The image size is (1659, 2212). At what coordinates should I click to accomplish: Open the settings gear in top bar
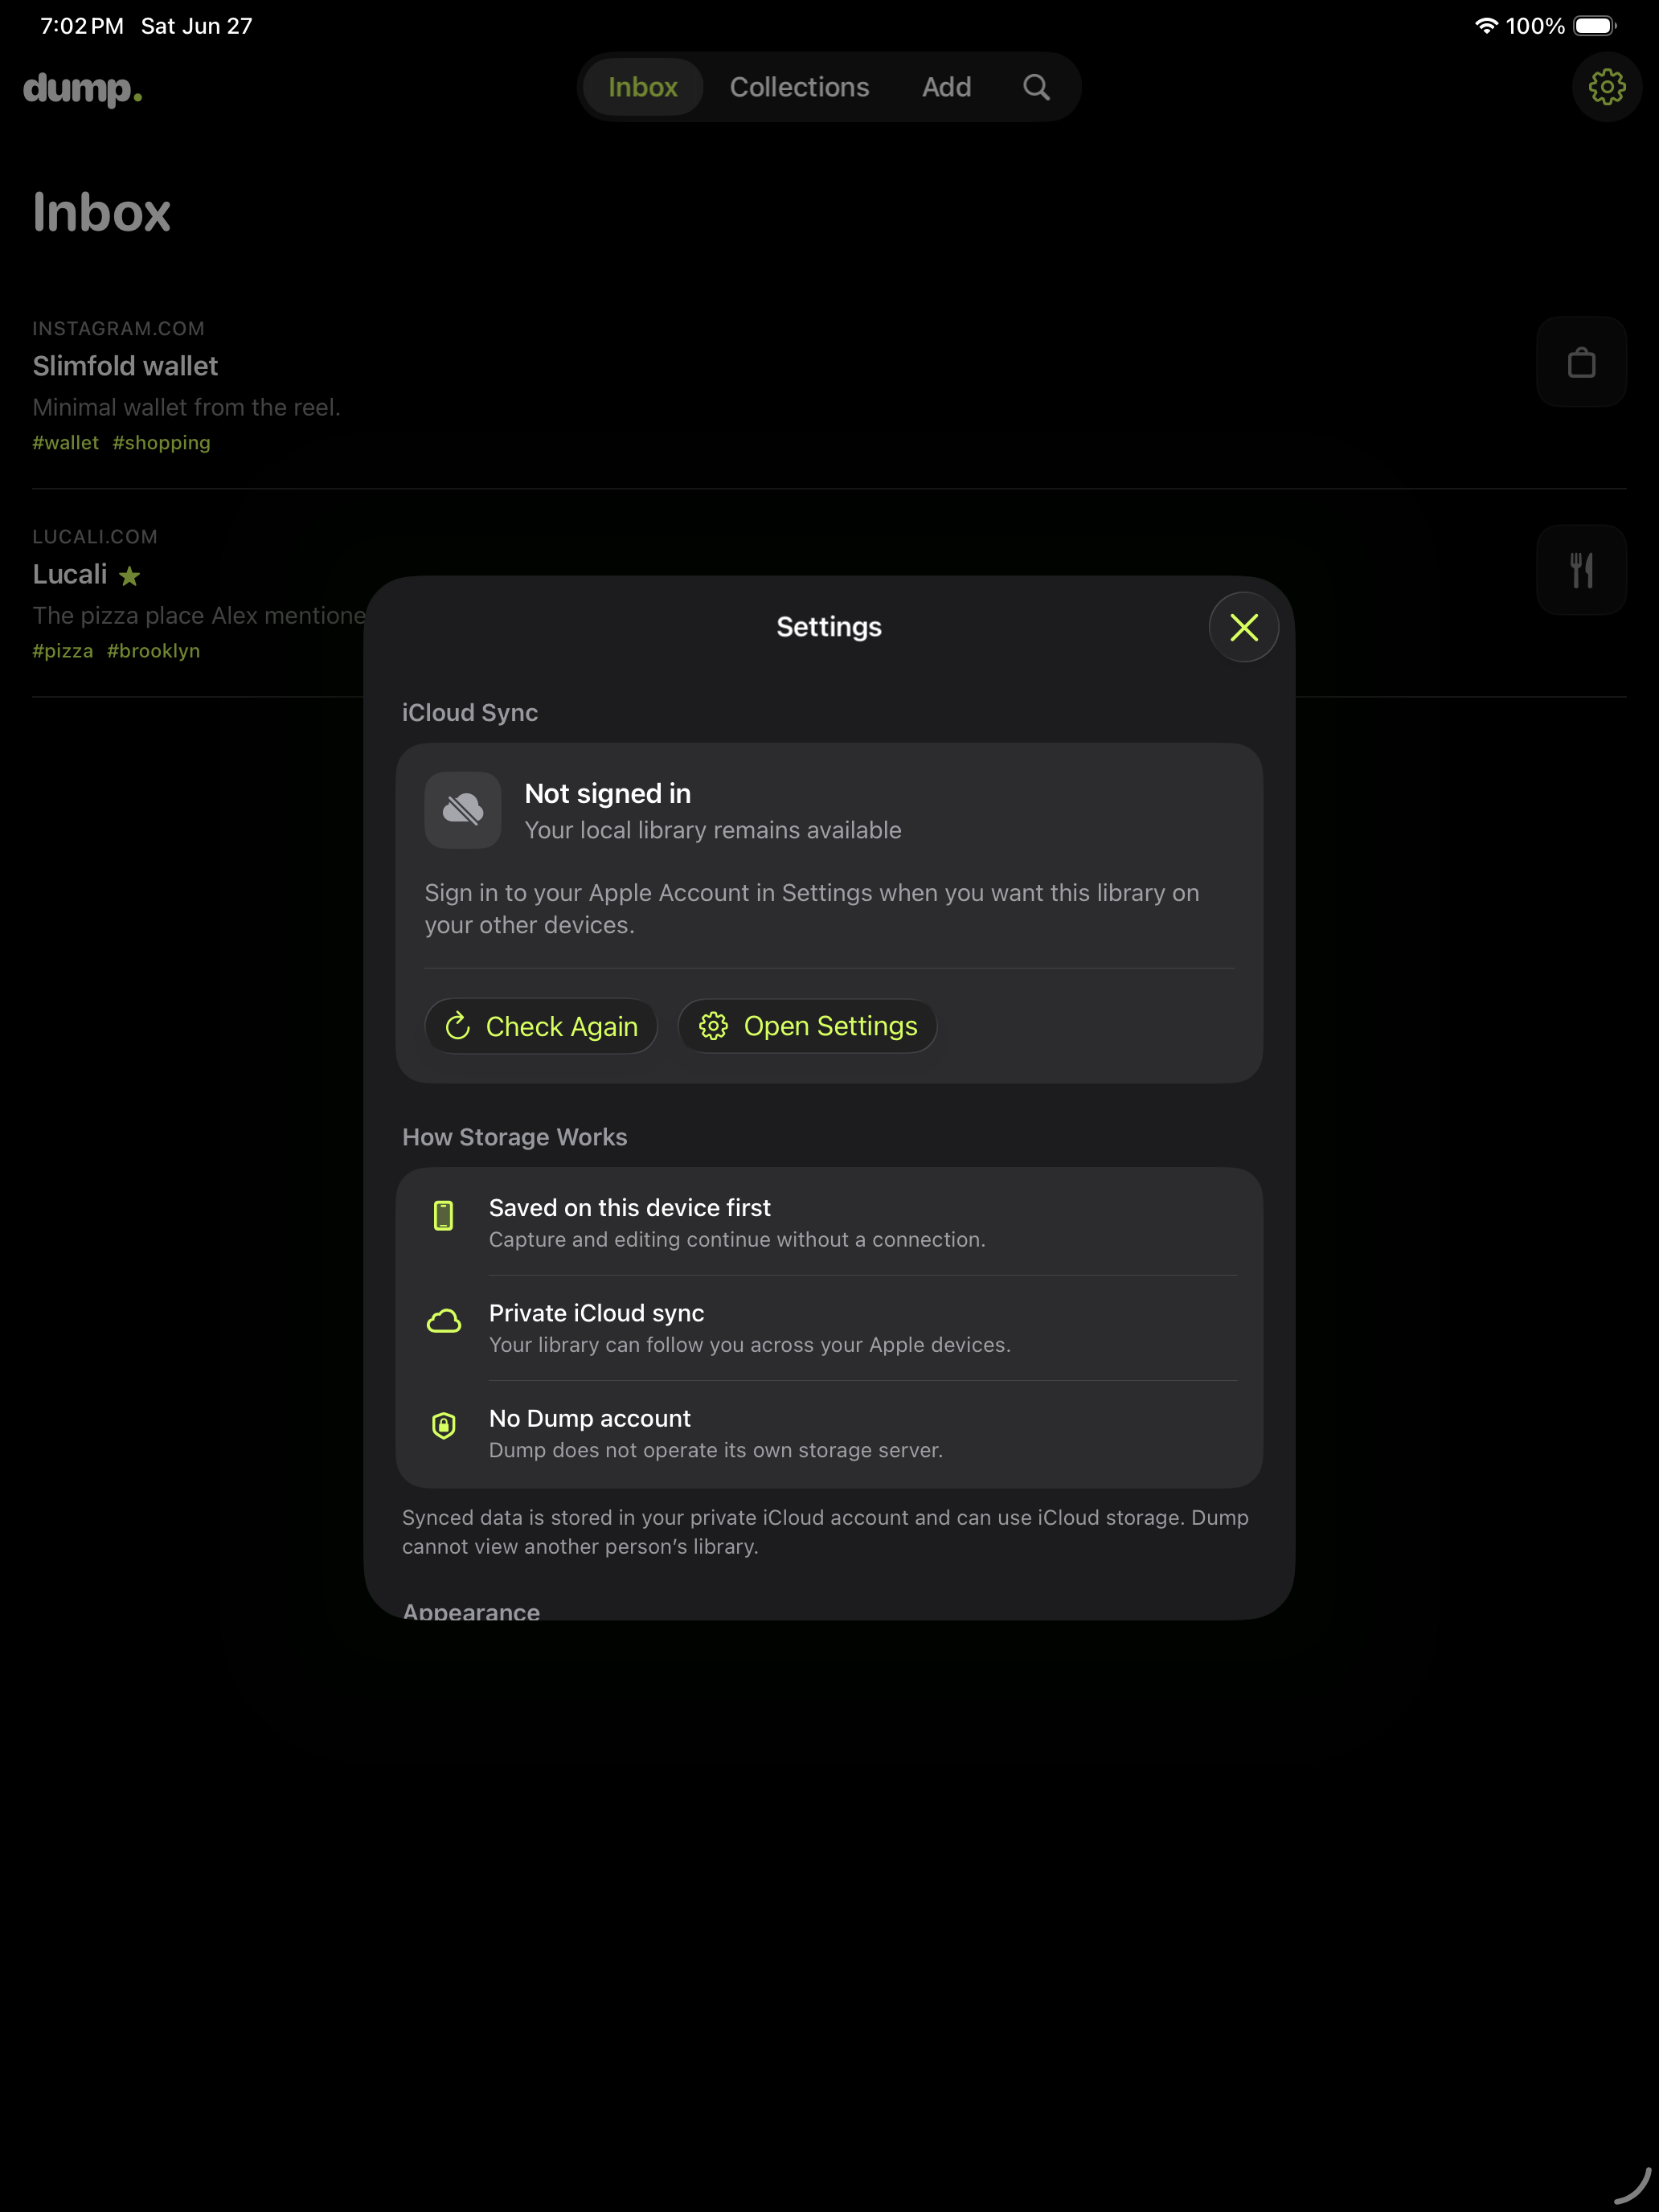[1606, 87]
